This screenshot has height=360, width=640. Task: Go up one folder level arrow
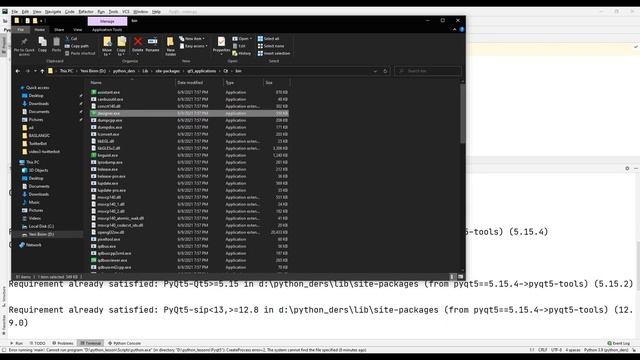tap(42, 71)
